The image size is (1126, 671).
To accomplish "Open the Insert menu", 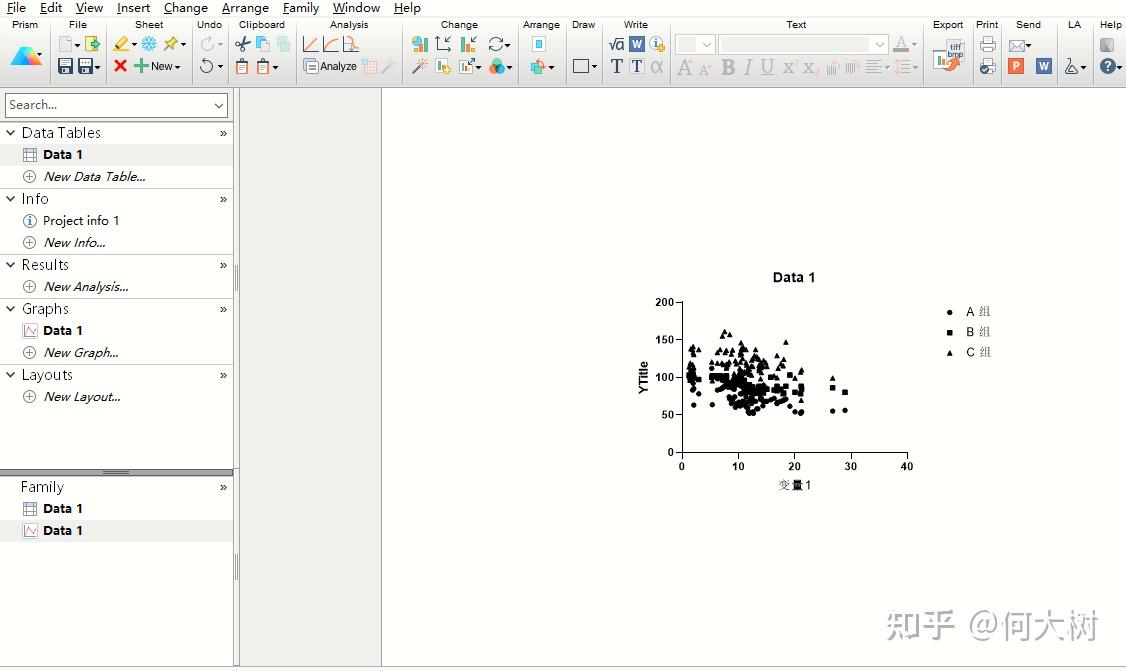I will click(x=134, y=8).
